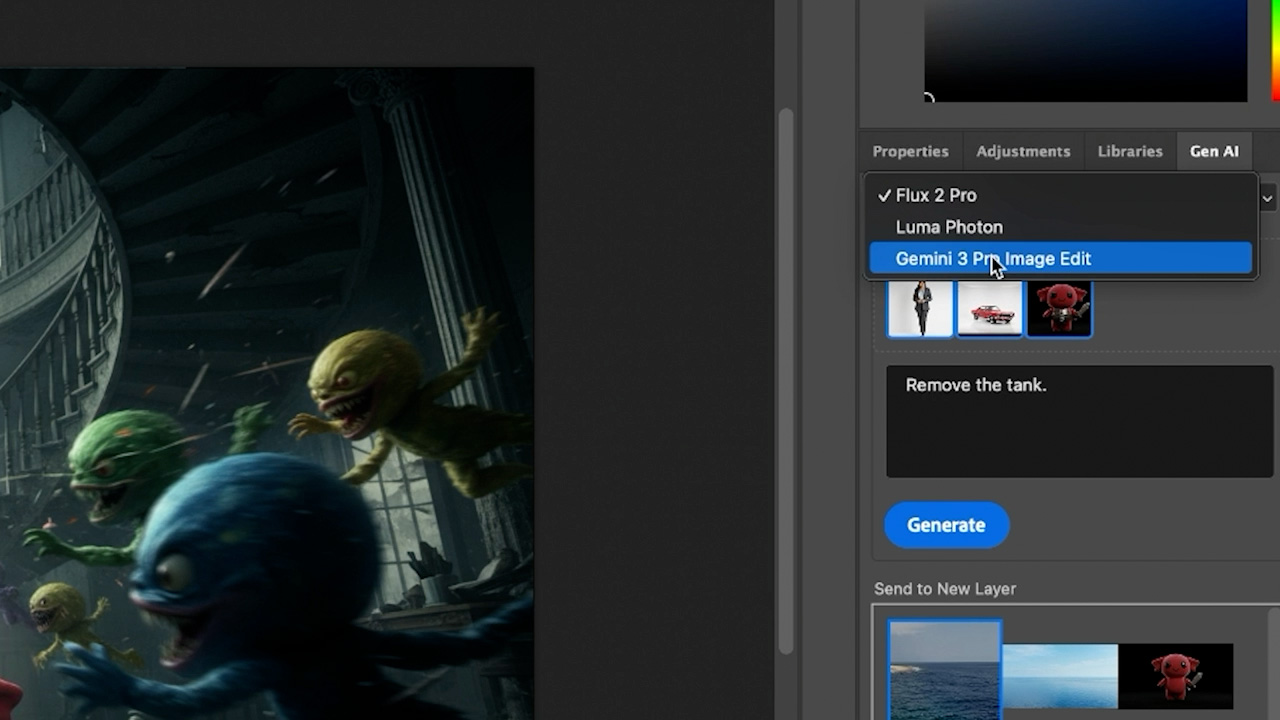Click the model dropdown arrow at panel edge
This screenshot has width=1280, height=720.
pos(1268,198)
